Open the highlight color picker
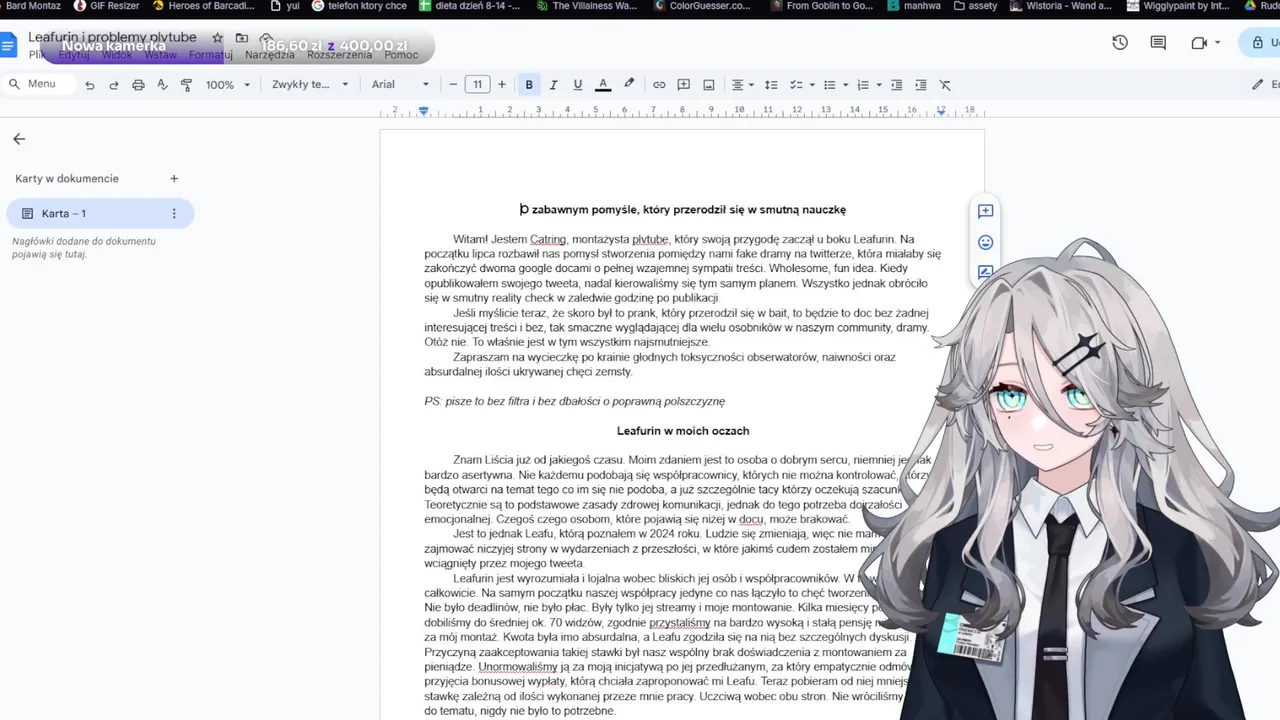1280x720 pixels. click(x=629, y=85)
